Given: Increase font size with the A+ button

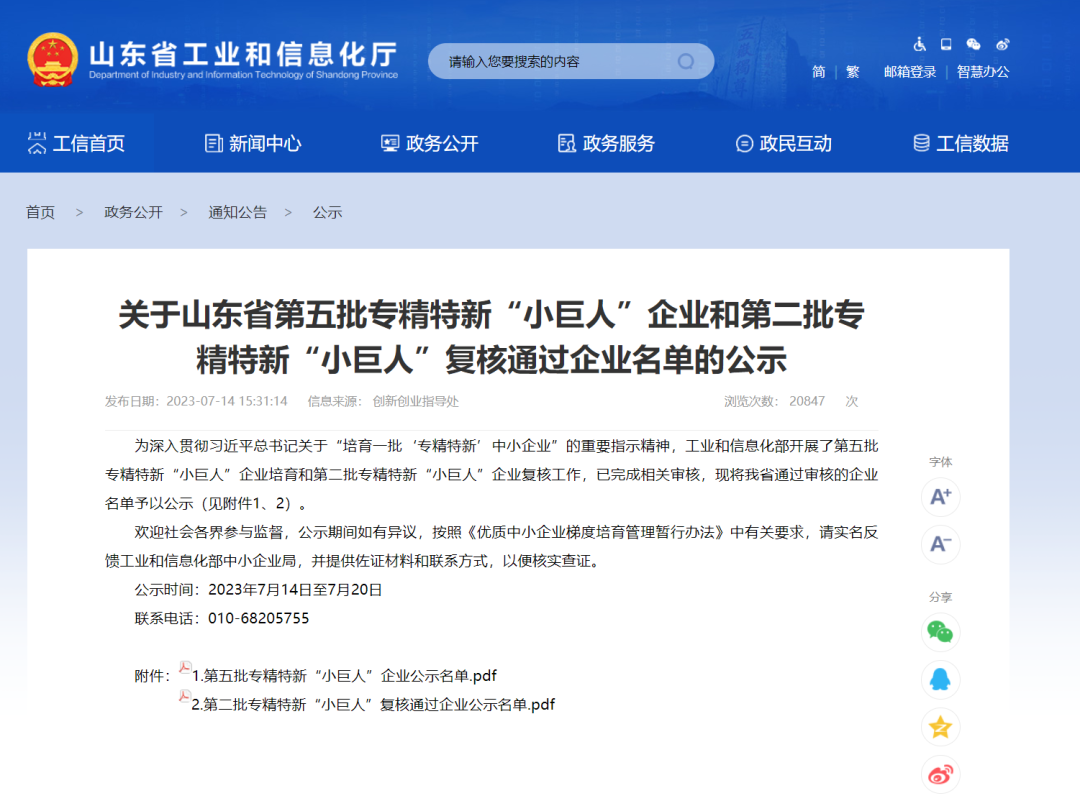Looking at the screenshot, I should pyautogui.click(x=940, y=496).
